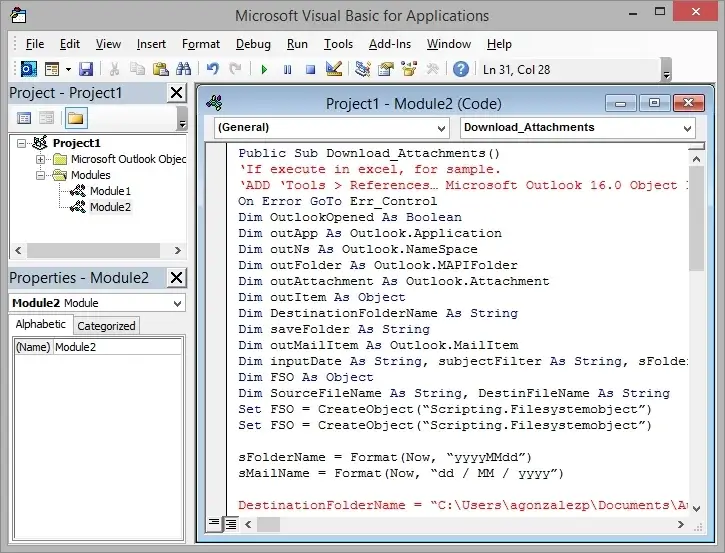The height and width of the screenshot is (553, 725).
Task: Open the File menu
Action: (35, 44)
